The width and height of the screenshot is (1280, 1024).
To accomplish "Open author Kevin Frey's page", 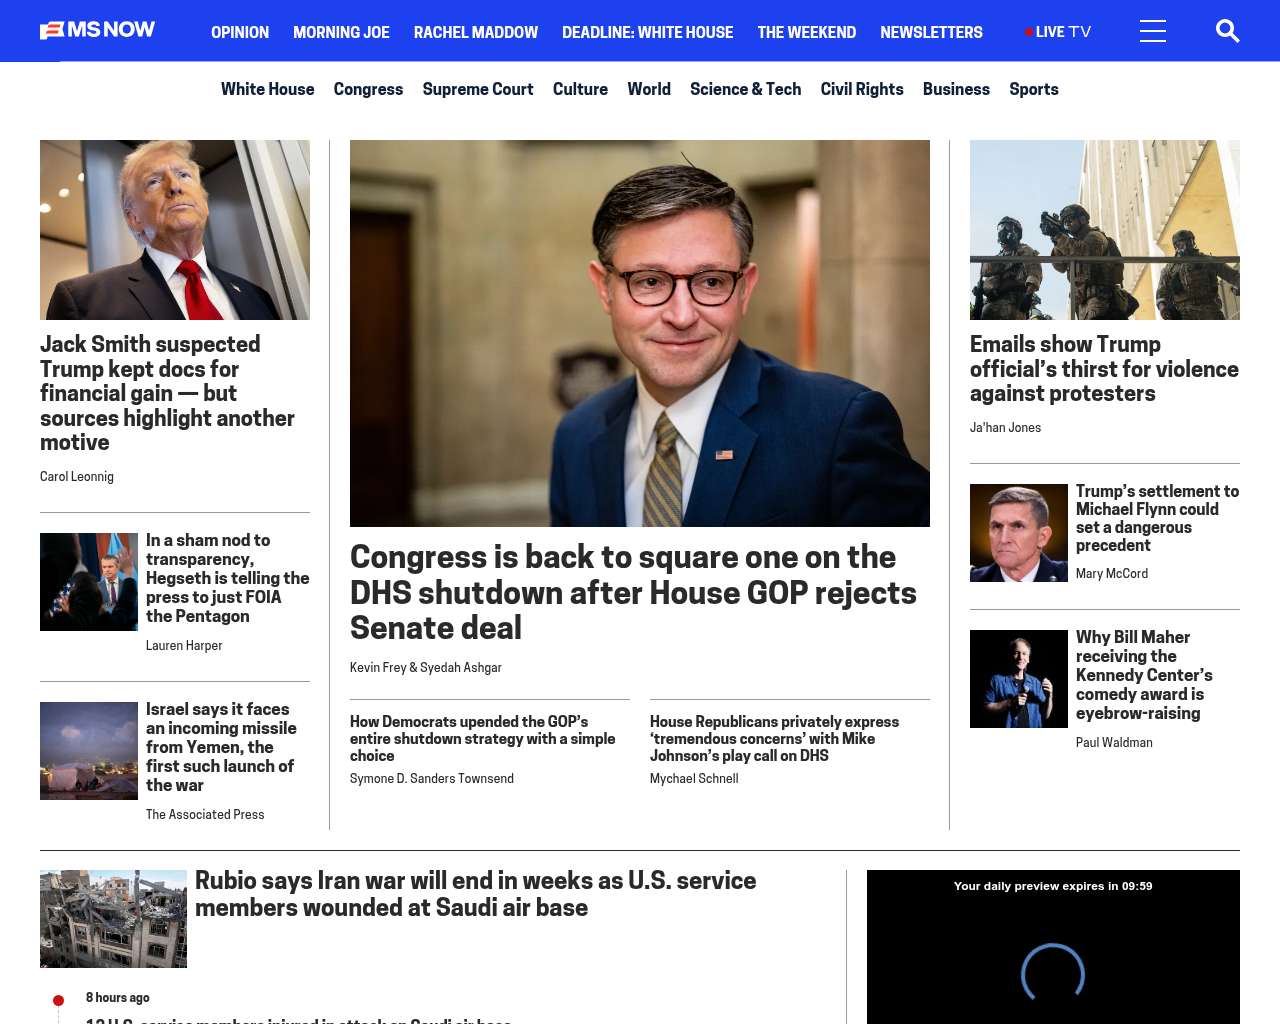I will [378, 668].
